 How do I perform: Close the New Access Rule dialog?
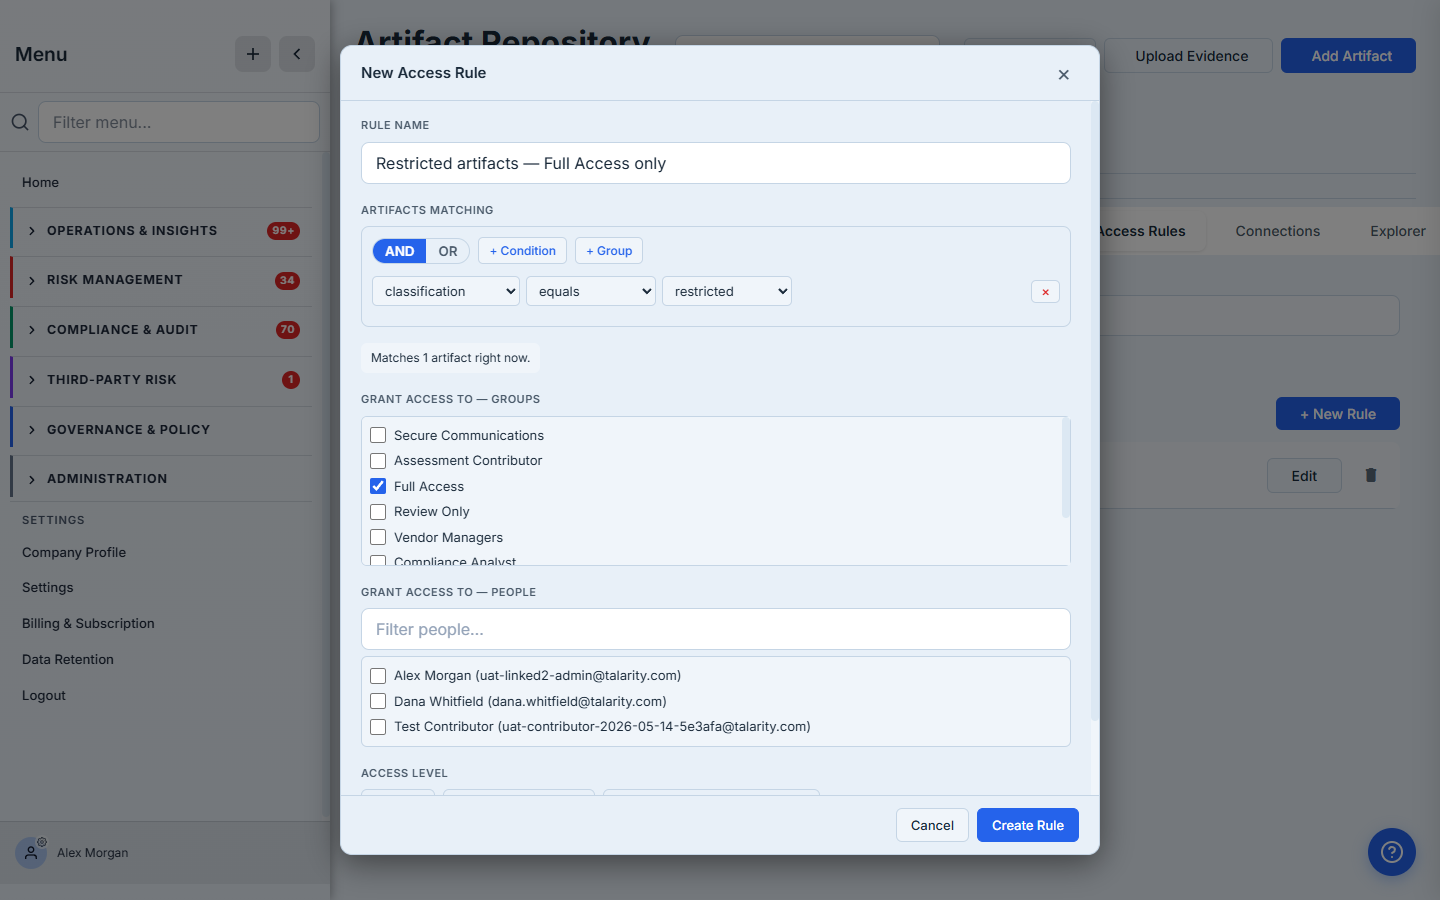(1063, 75)
